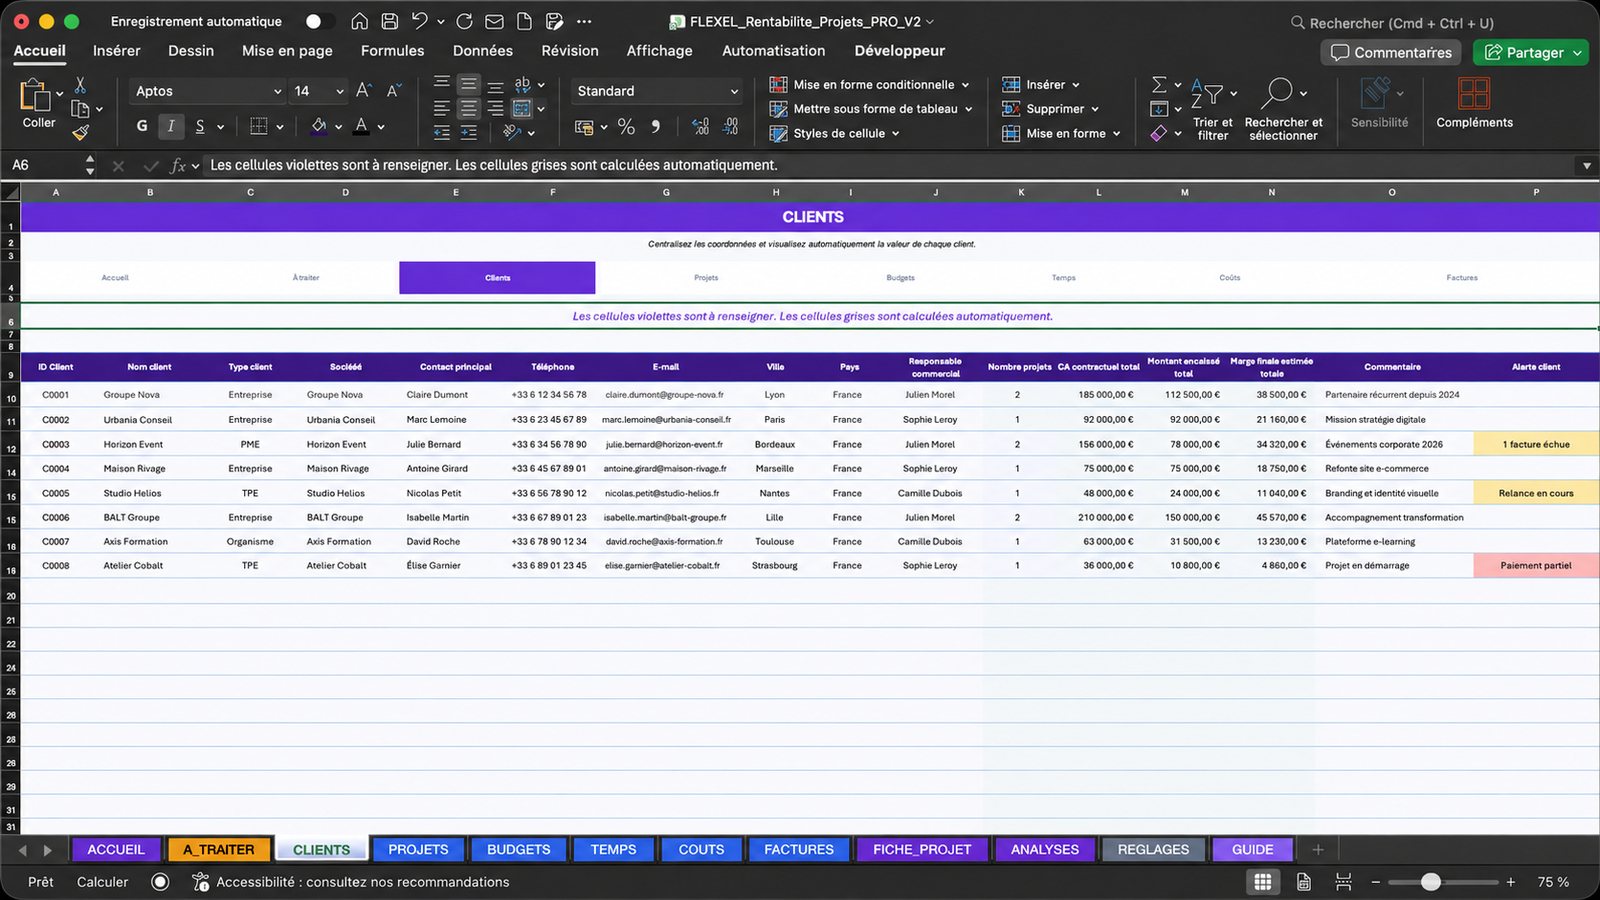Click the name box showing A6
The height and width of the screenshot is (900, 1600).
point(45,165)
